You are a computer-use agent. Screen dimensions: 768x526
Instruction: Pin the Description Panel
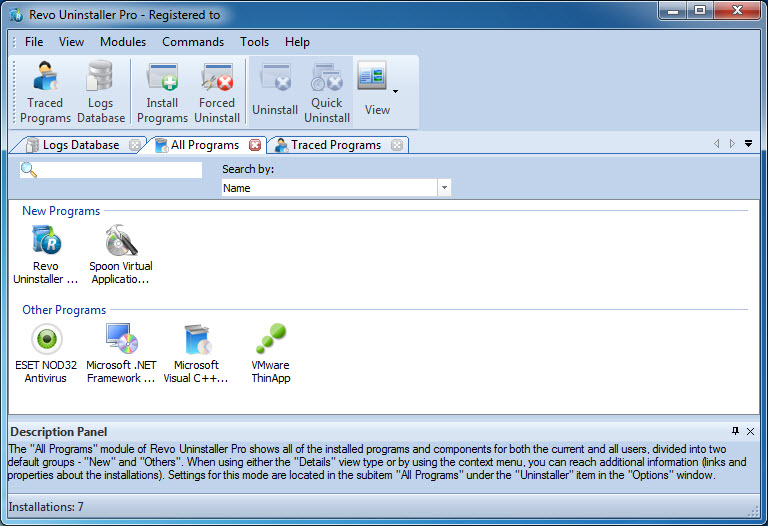pyautogui.click(x=735, y=431)
